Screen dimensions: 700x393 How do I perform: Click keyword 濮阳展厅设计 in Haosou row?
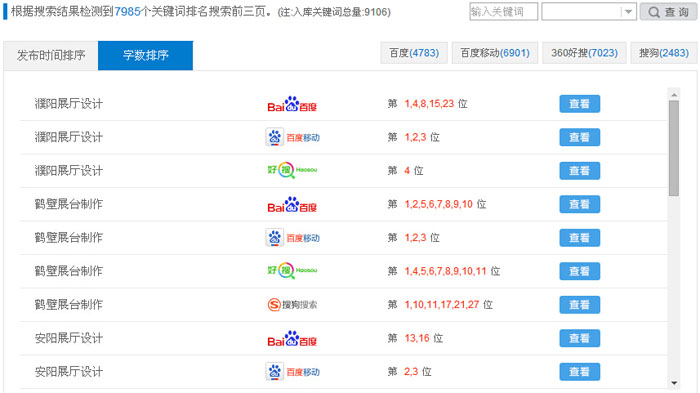tap(69, 171)
